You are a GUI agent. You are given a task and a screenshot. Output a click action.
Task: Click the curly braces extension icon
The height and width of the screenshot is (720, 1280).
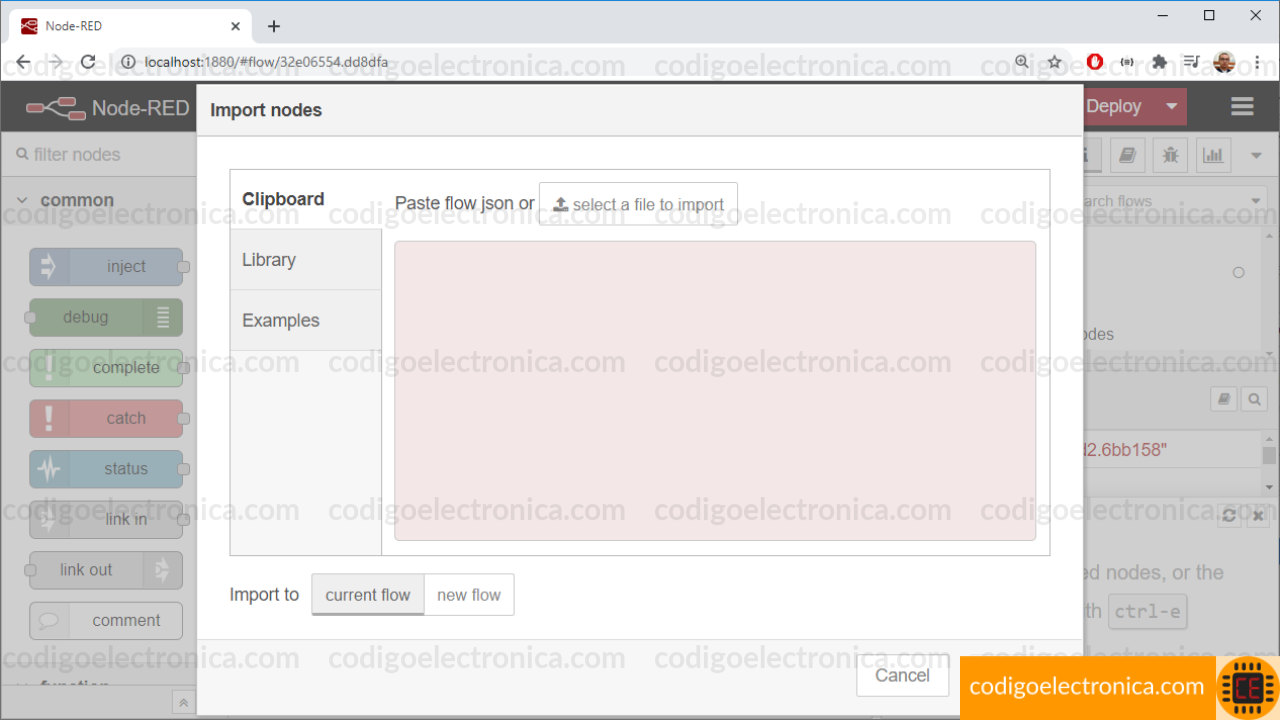1127,62
